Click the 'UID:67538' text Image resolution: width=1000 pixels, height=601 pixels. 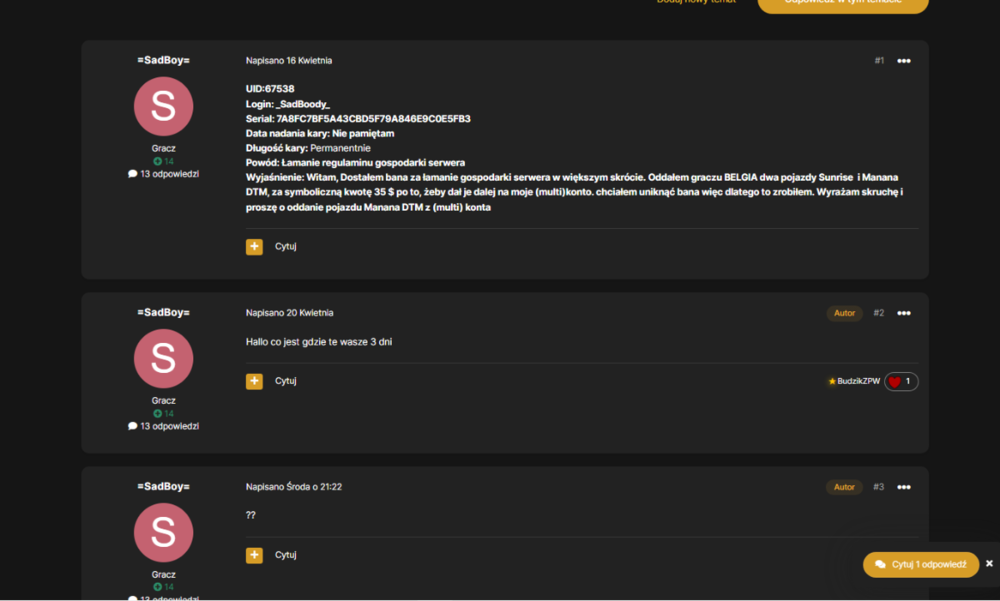[x=270, y=89]
